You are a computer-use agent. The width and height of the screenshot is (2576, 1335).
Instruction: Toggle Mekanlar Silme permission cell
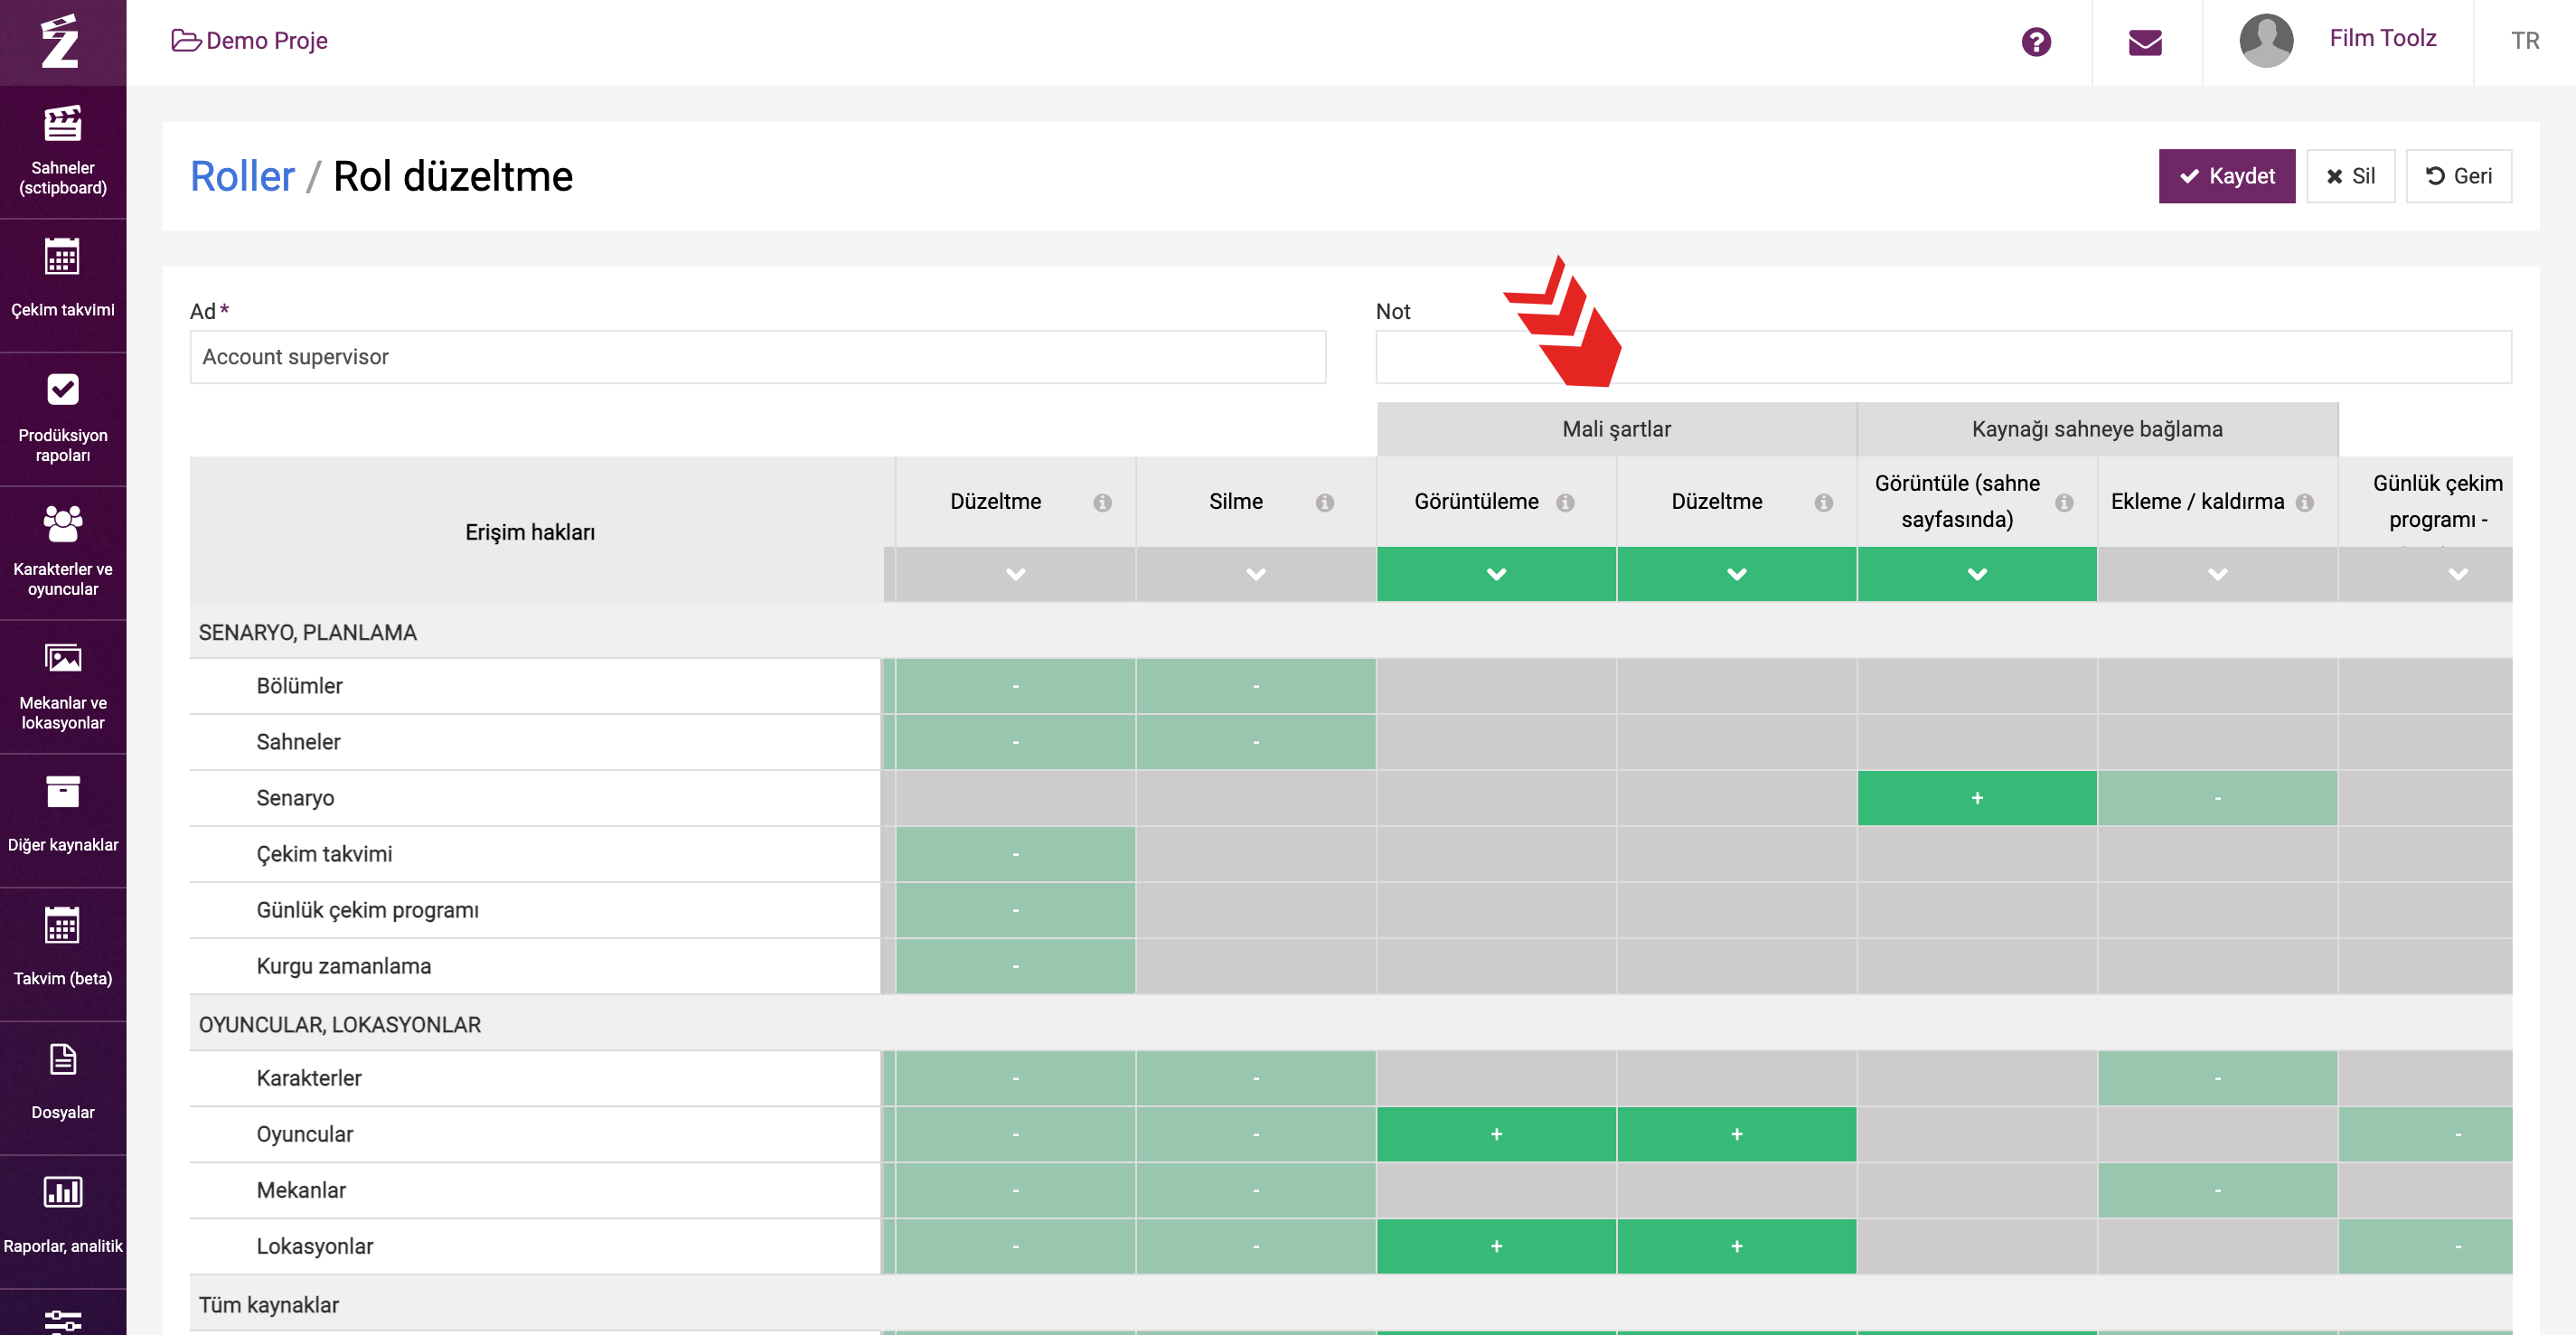point(1256,1190)
